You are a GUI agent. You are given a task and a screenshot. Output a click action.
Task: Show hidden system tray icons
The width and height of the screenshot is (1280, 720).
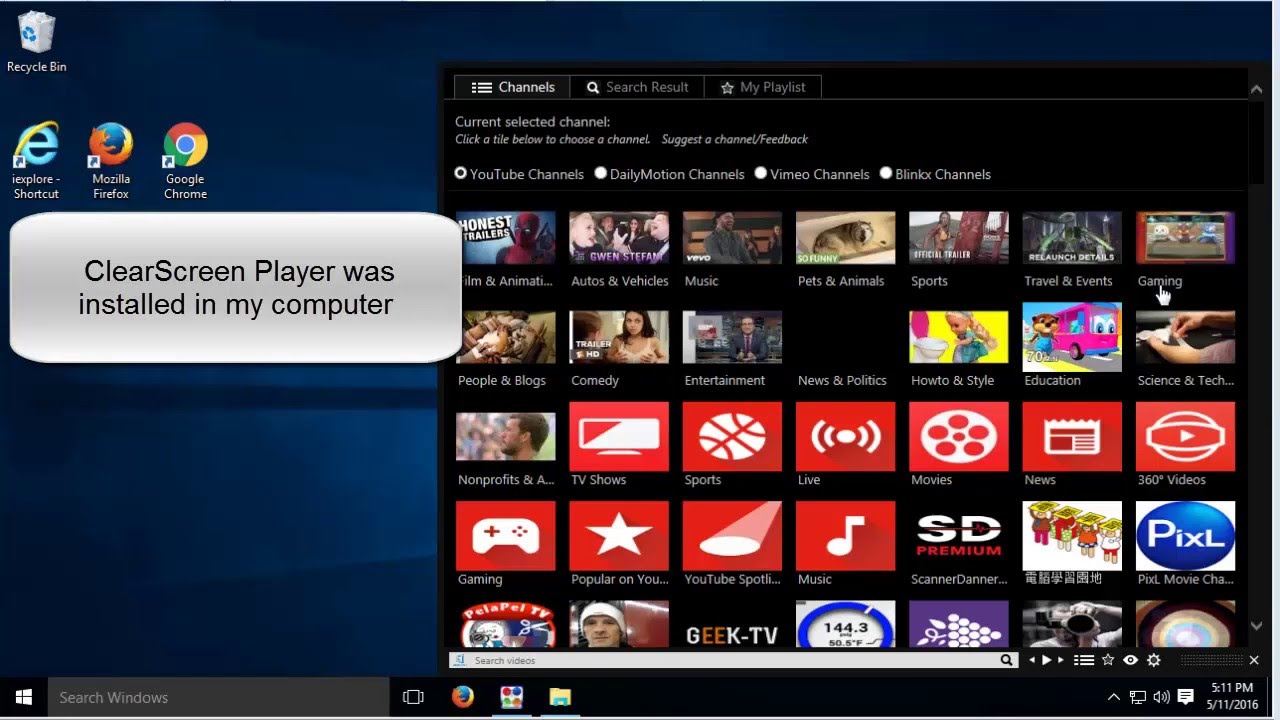pyautogui.click(x=1114, y=697)
